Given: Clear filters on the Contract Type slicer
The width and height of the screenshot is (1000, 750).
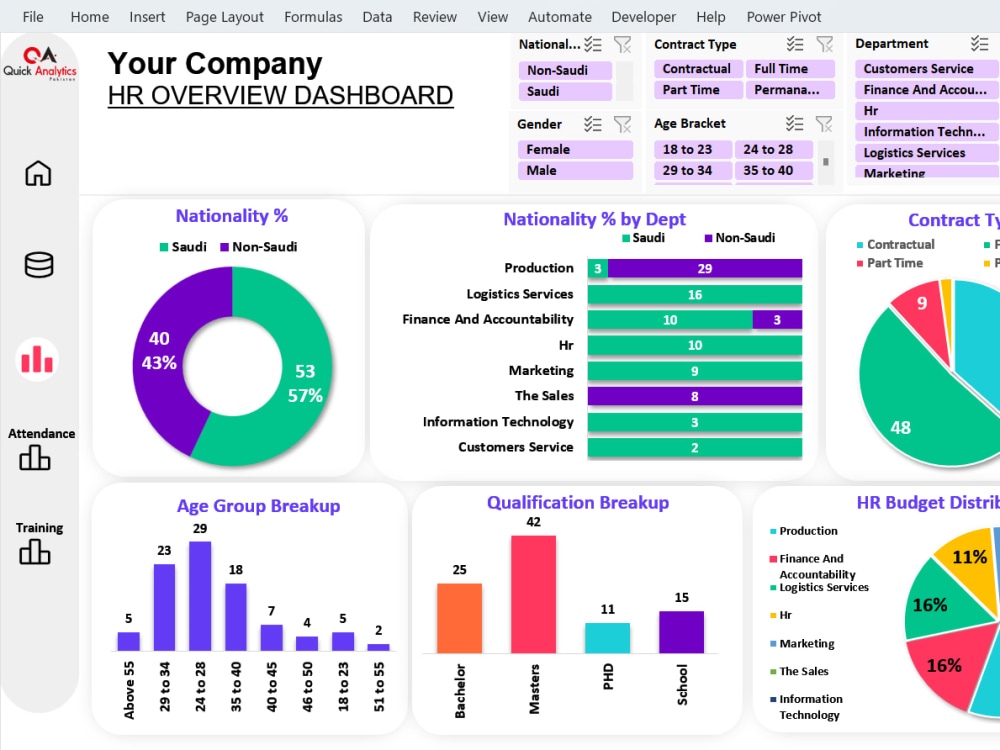Looking at the screenshot, I should [x=825, y=44].
